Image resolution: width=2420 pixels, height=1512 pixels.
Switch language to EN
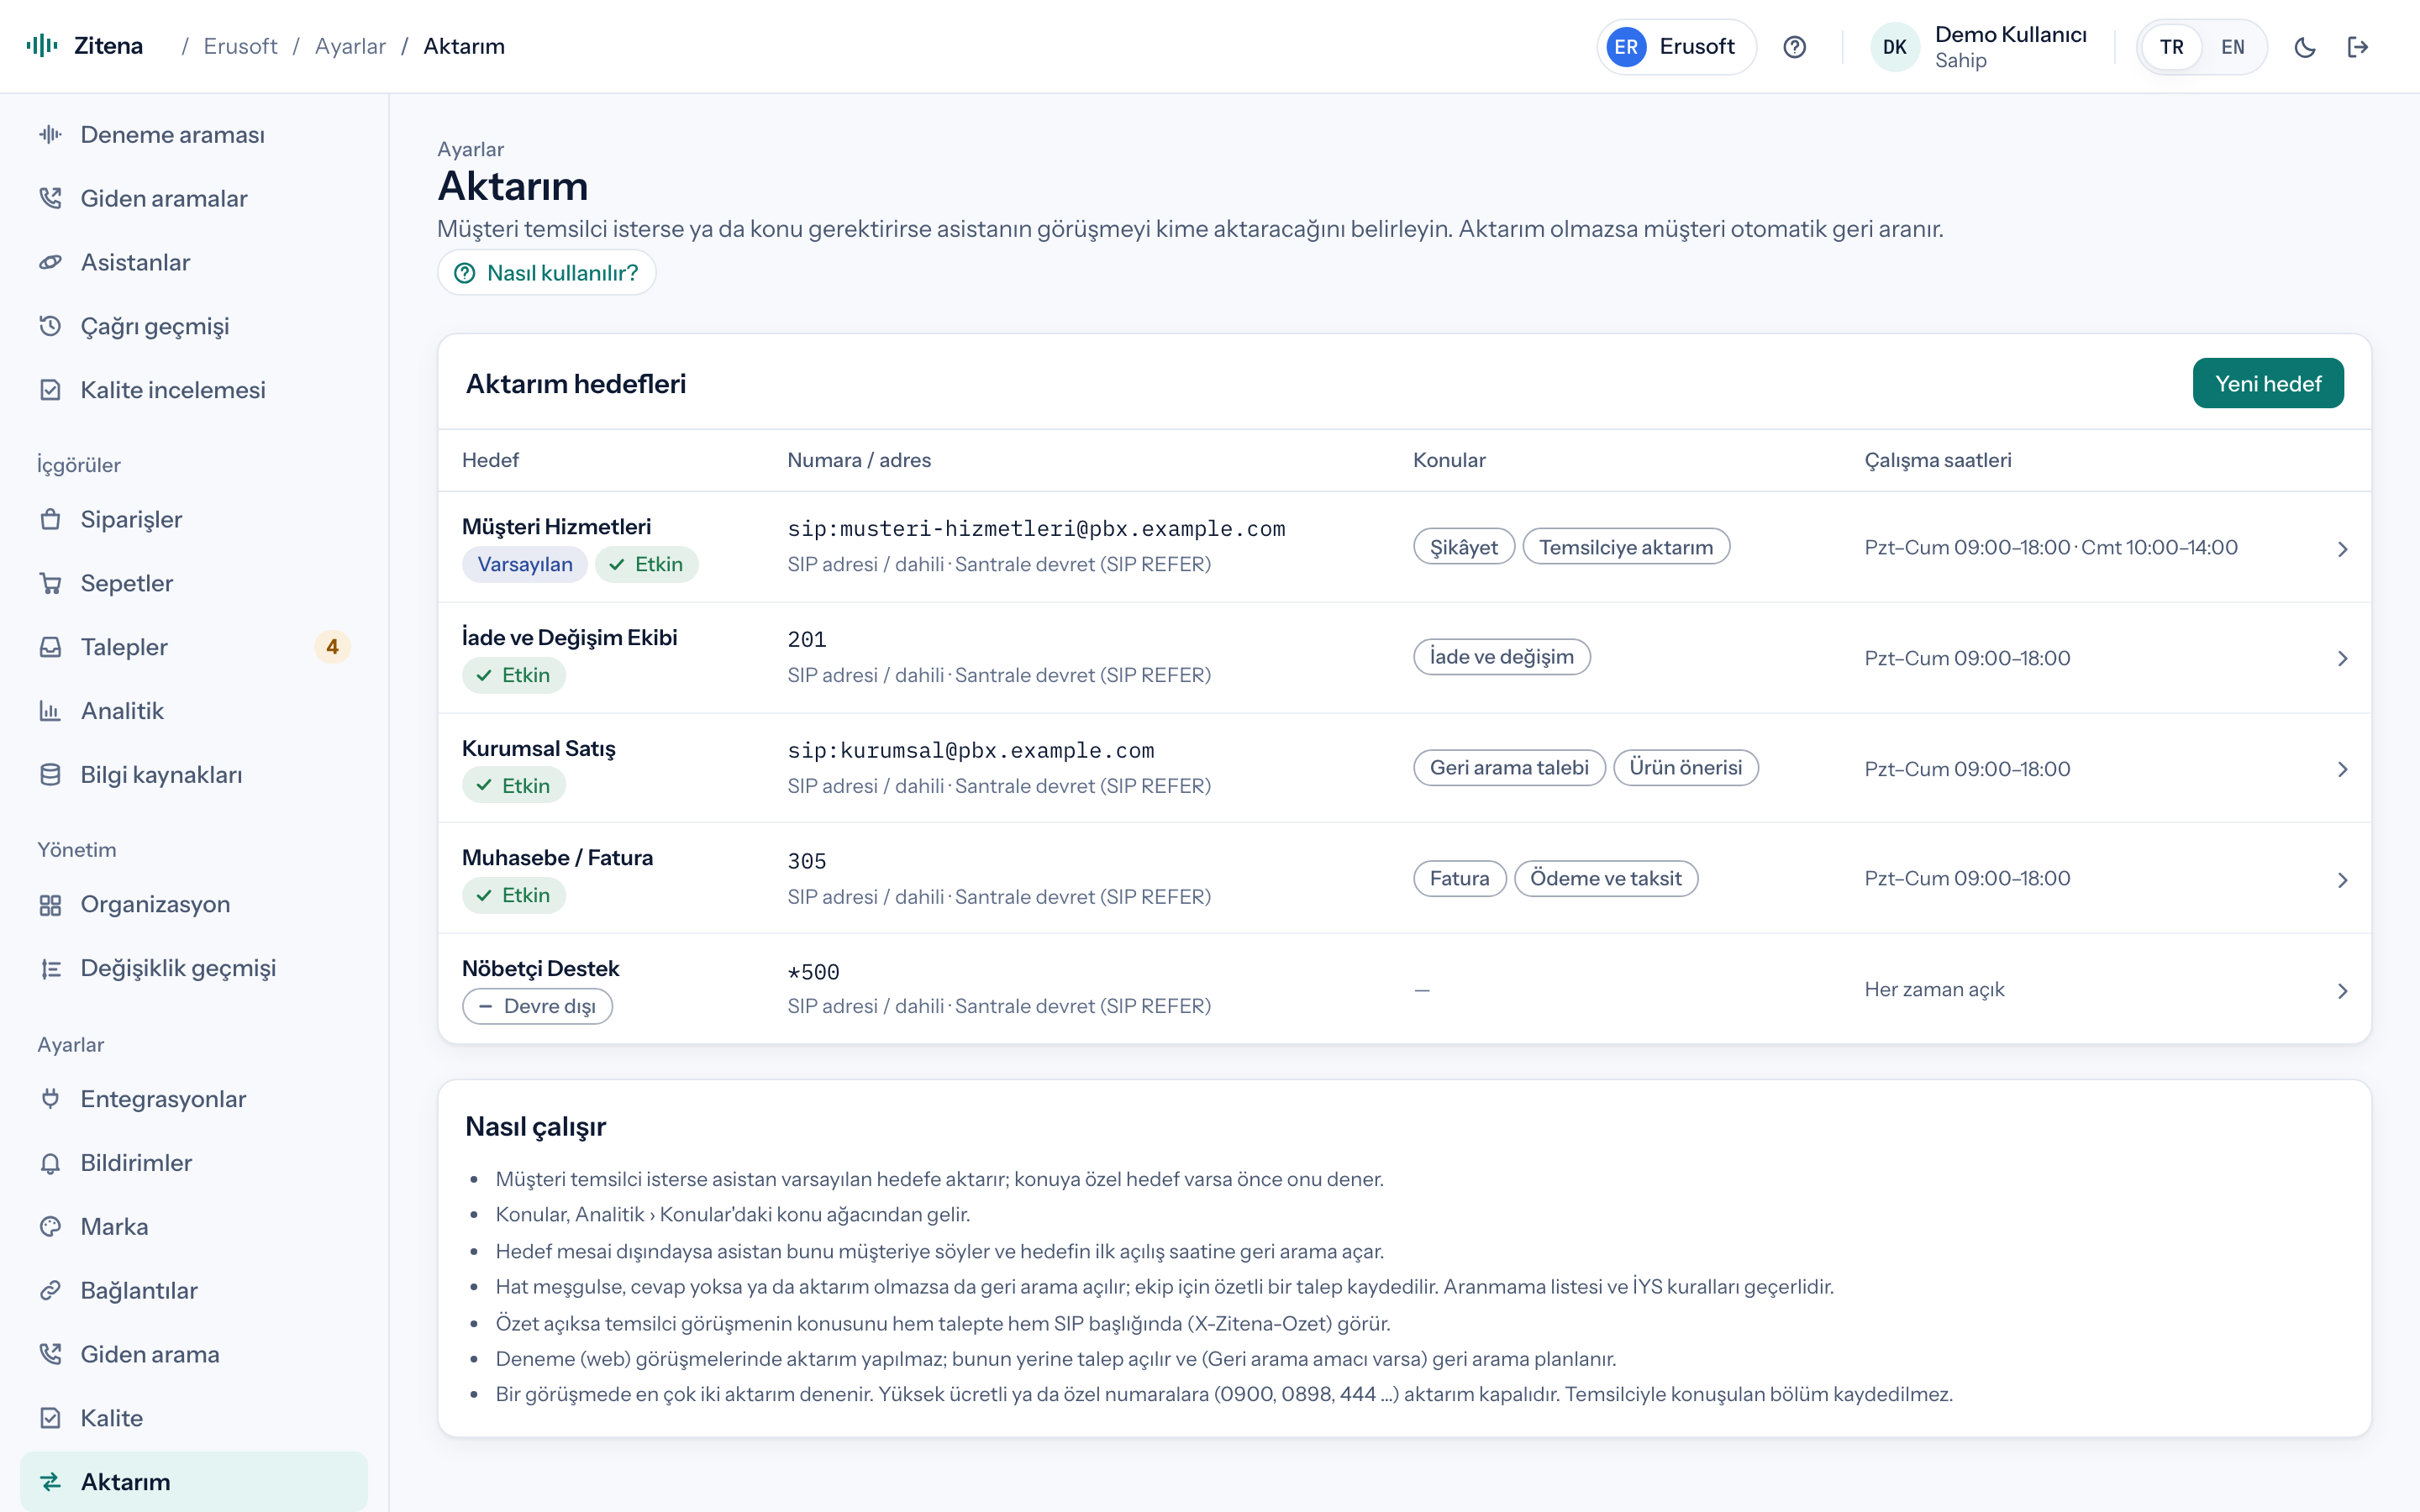coord(2232,47)
